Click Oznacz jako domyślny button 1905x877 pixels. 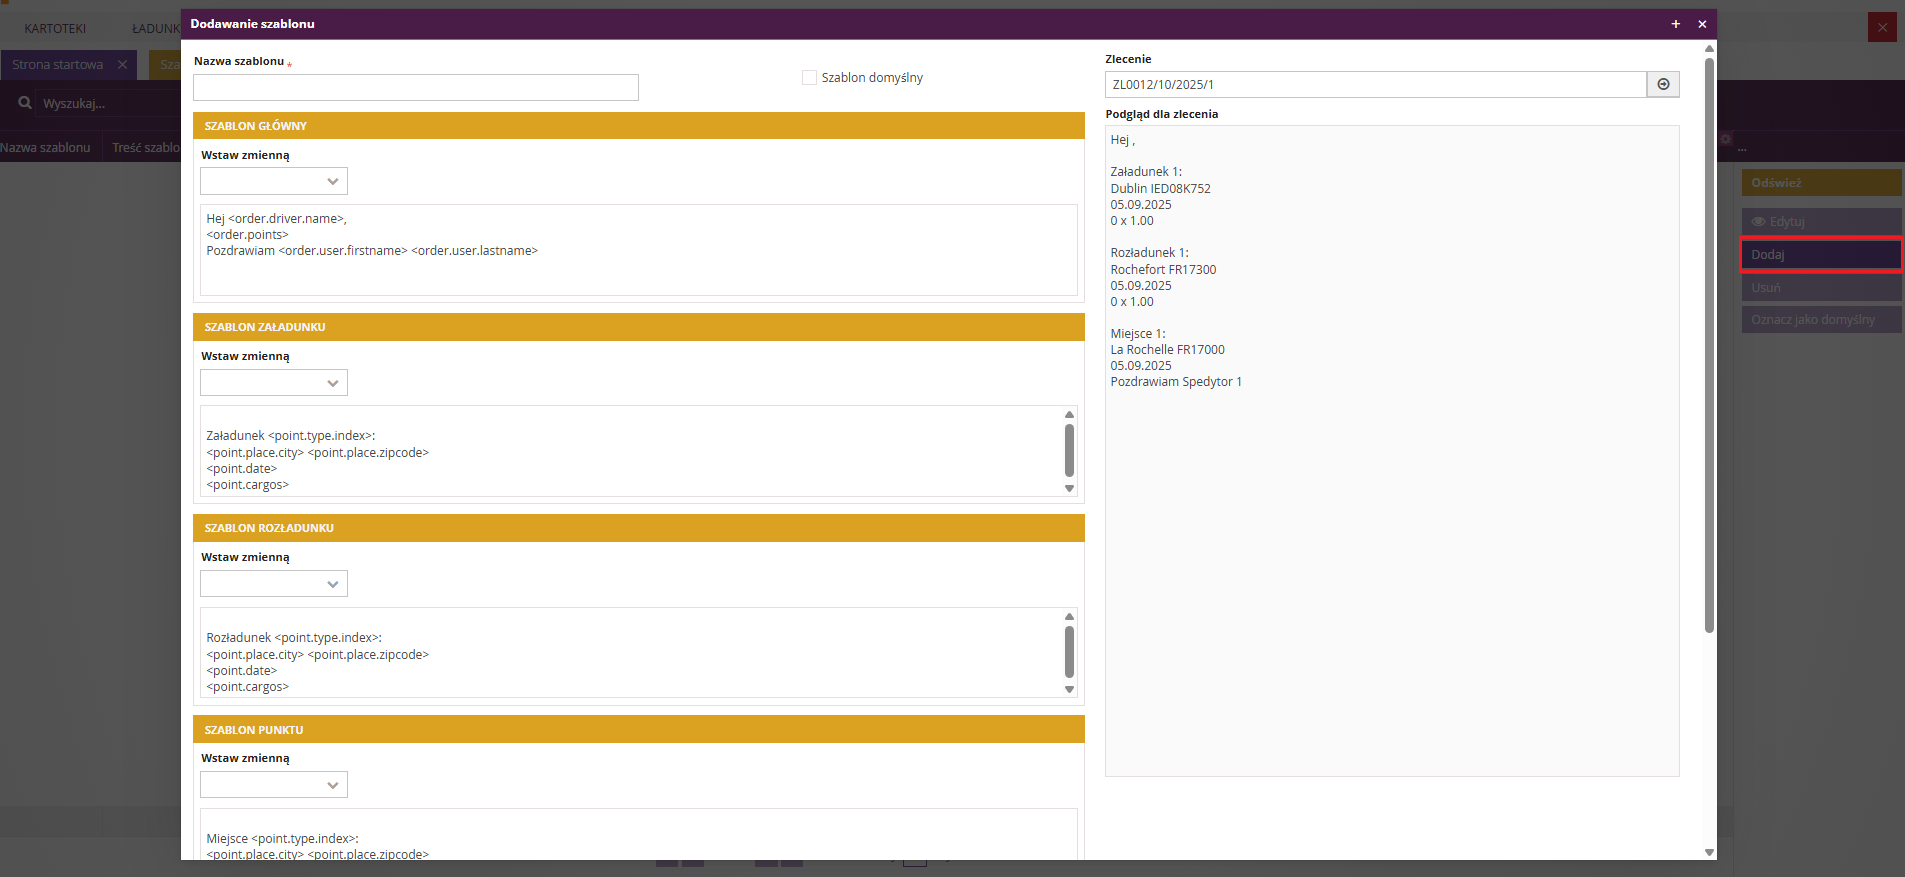pyautogui.click(x=1821, y=320)
